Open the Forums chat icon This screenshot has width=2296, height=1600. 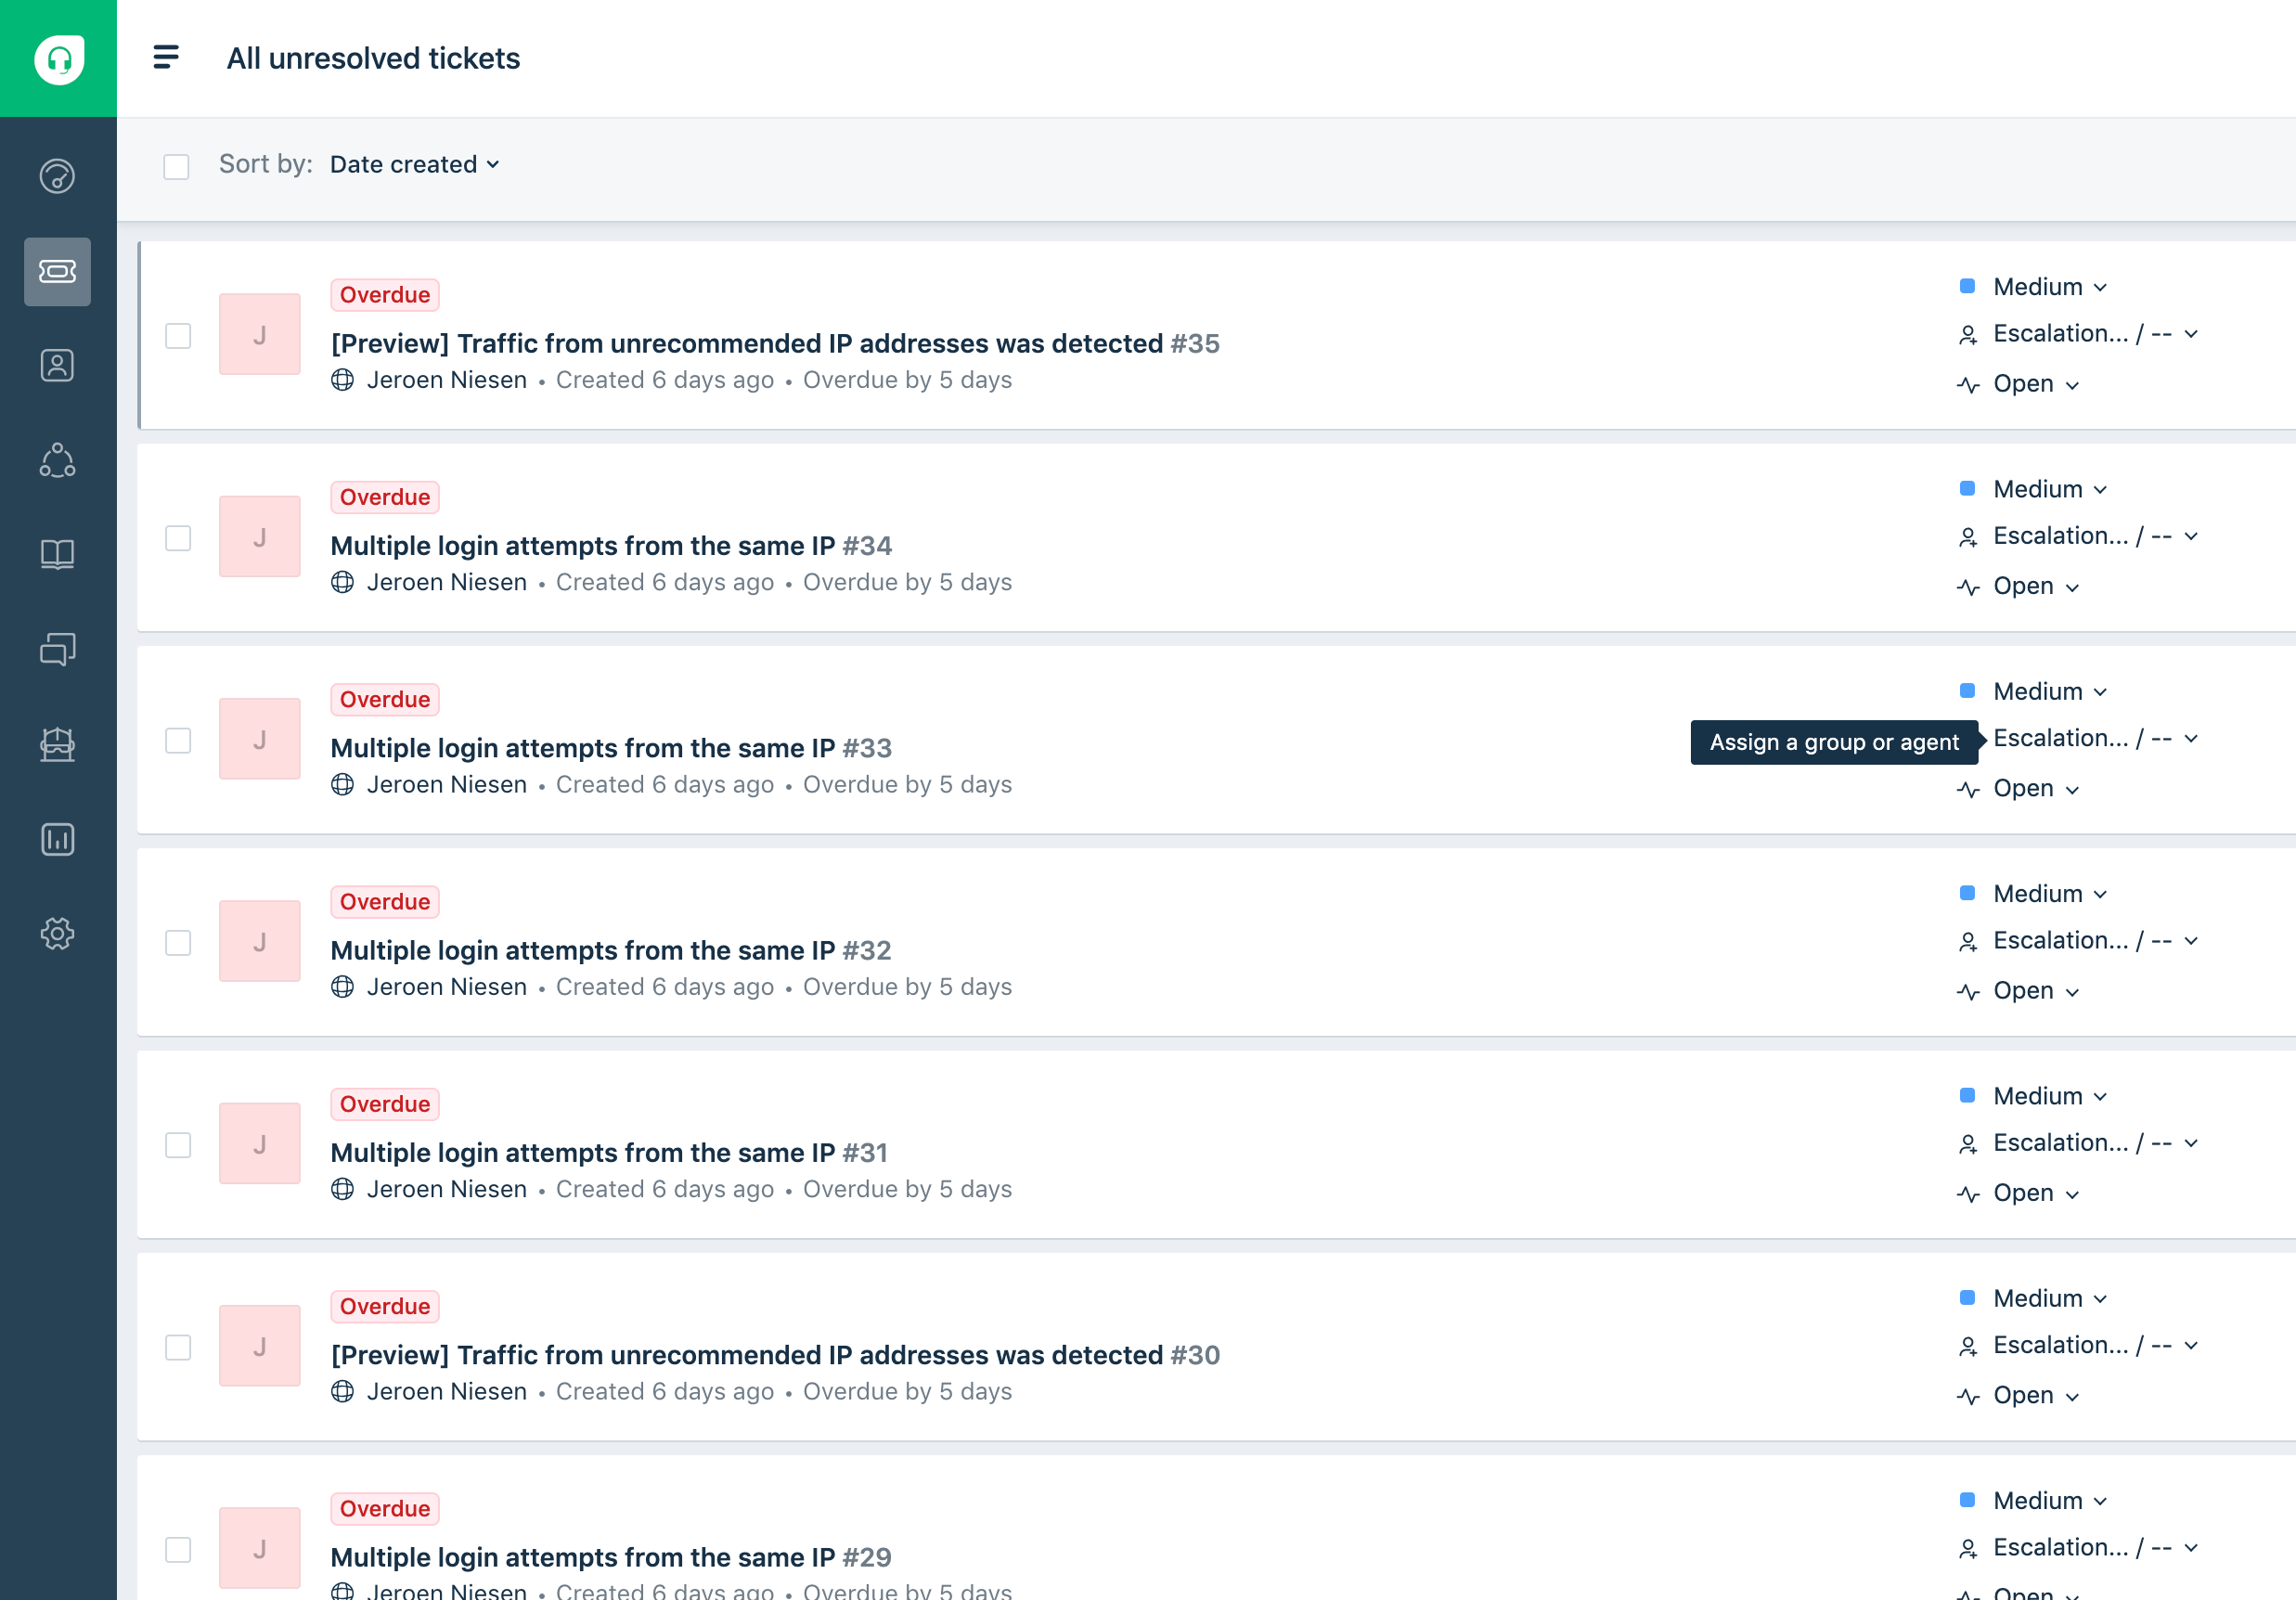click(57, 649)
